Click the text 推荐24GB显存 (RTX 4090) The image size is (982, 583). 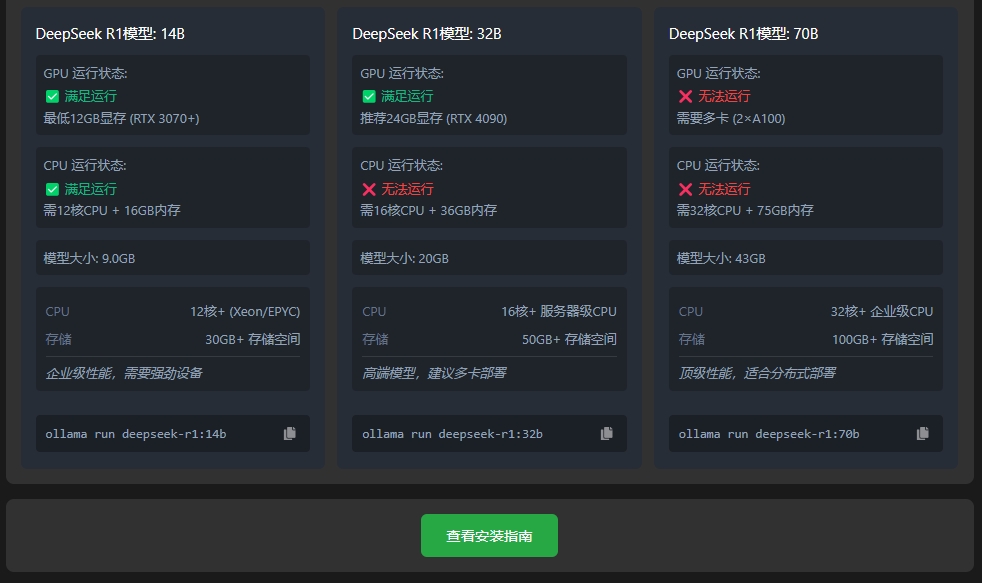(x=433, y=118)
